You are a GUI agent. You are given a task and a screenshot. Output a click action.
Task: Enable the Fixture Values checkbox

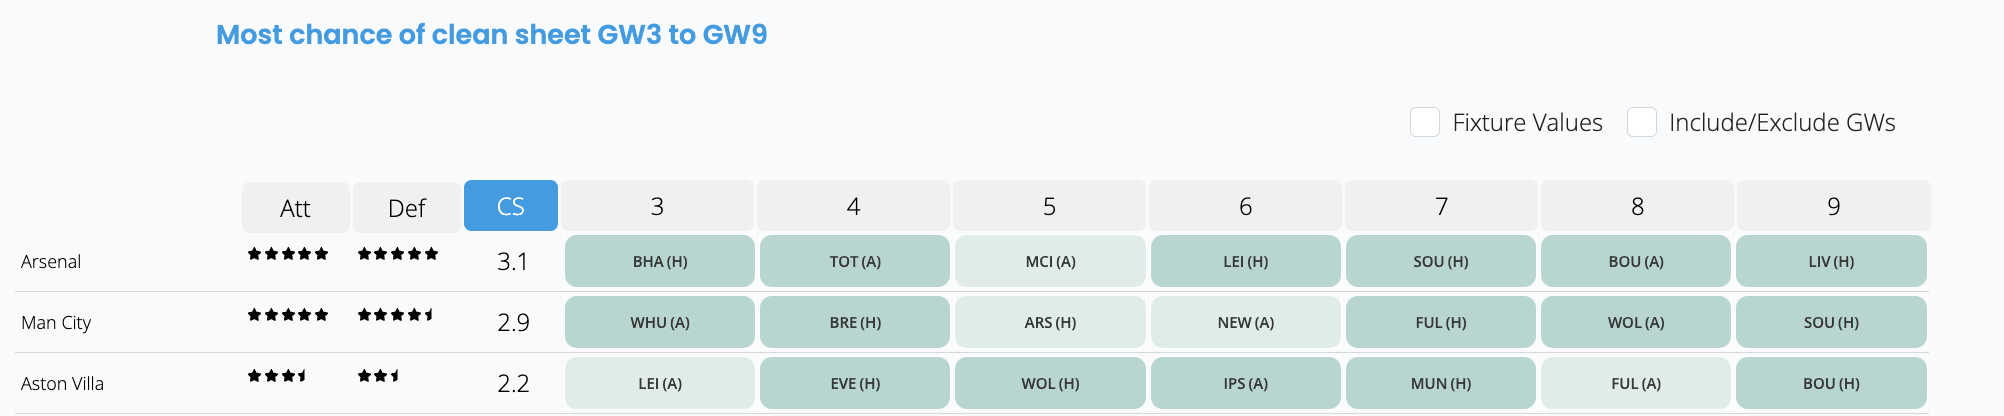pos(1424,122)
